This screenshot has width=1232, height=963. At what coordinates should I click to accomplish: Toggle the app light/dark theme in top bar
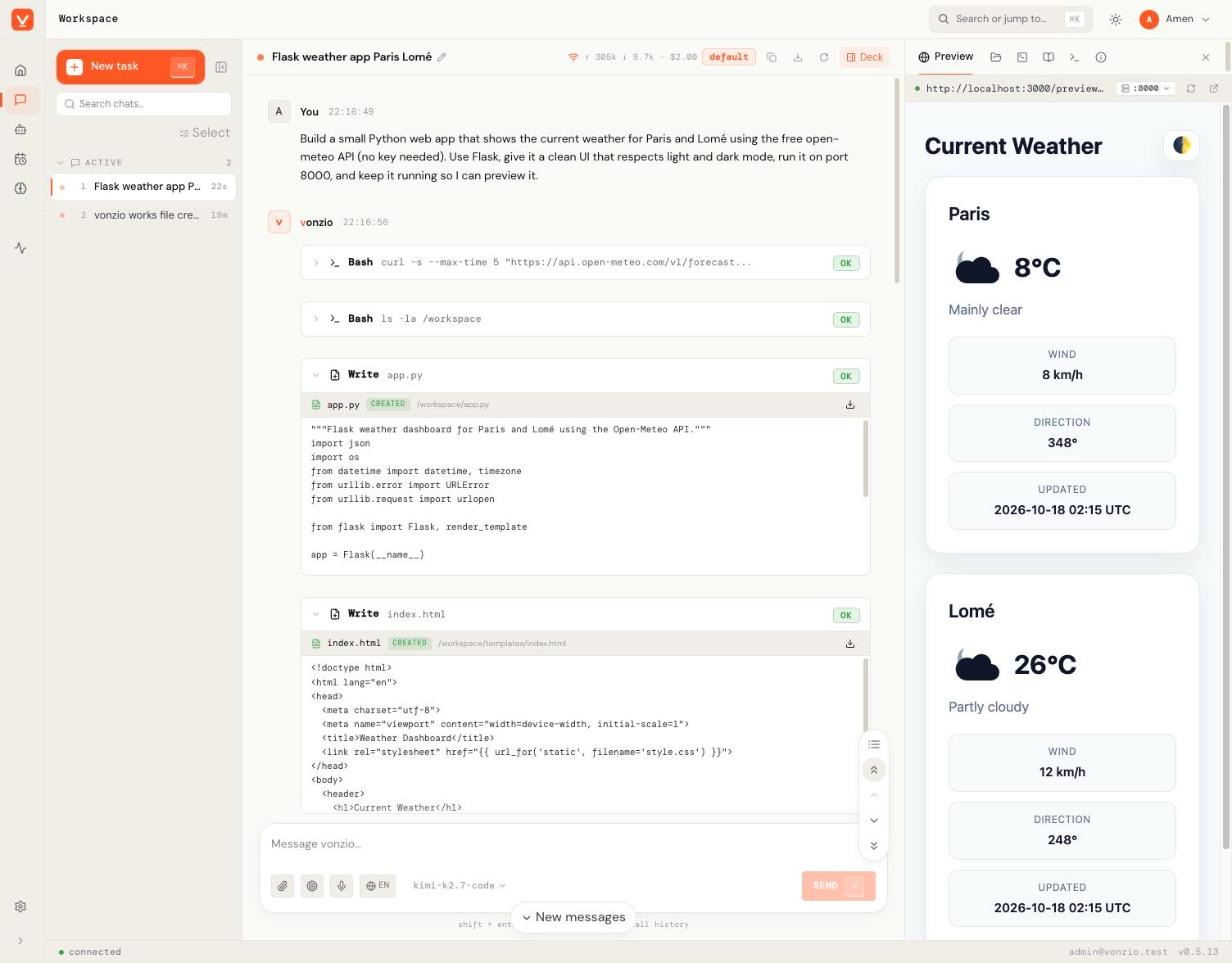pyautogui.click(x=1115, y=19)
